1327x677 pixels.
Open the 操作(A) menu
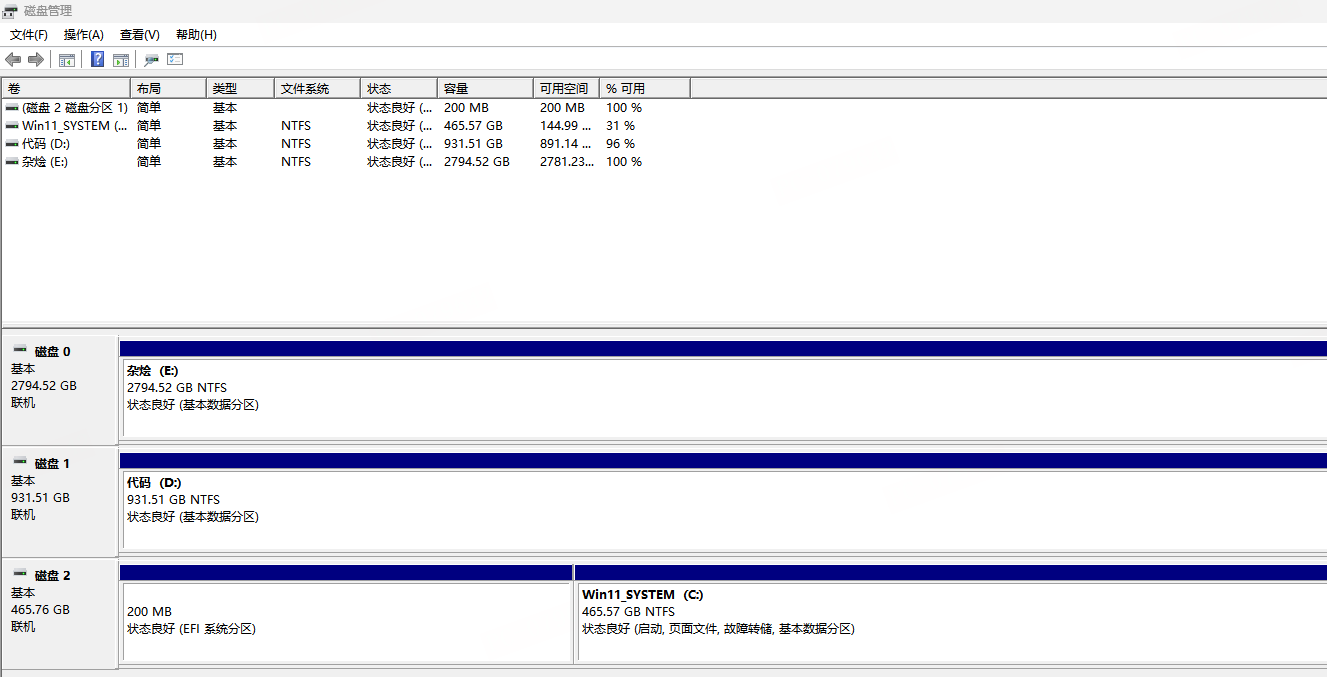point(84,35)
